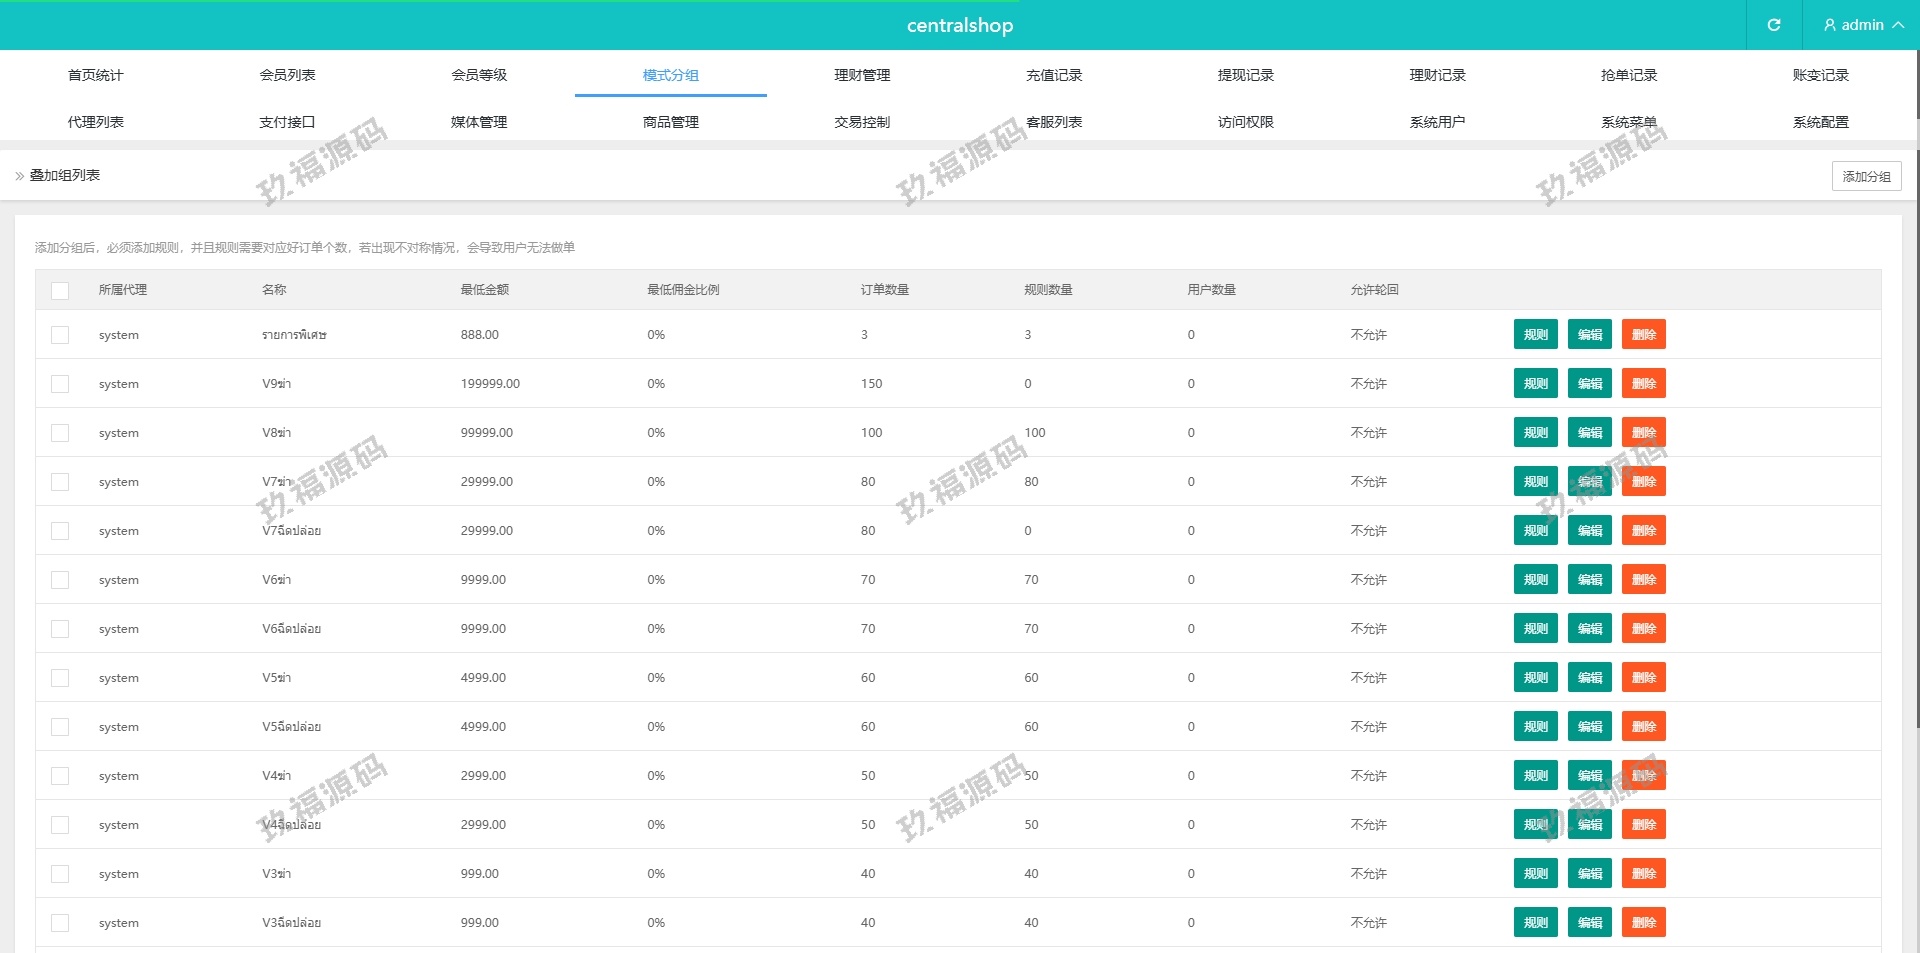Image resolution: width=1920 pixels, height=953 pixels.
Task: Open the admin user dropdown
Action: 1862,25
